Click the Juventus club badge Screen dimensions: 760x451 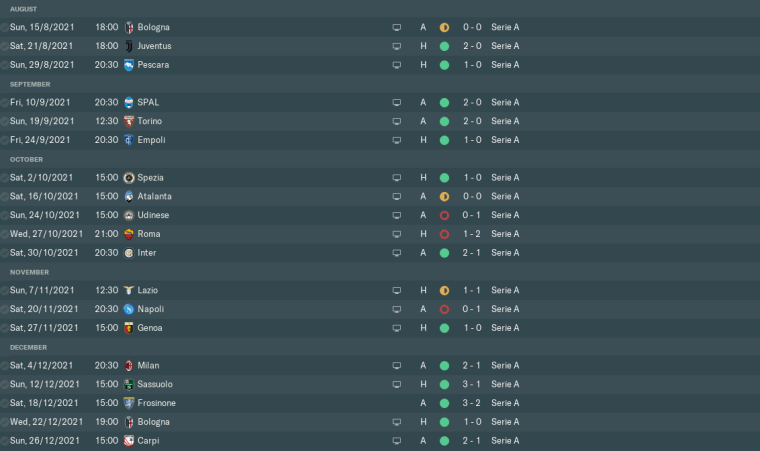[129, 46]
